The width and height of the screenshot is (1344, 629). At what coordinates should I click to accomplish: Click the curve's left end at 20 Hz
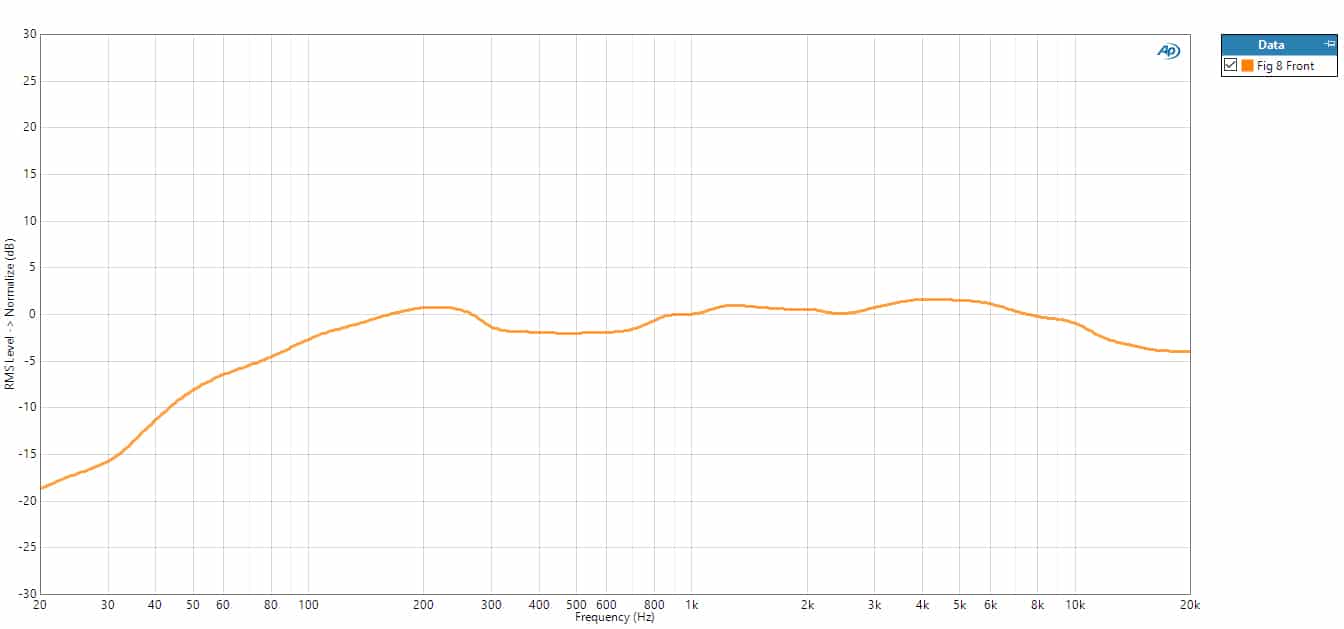[41, 488]
